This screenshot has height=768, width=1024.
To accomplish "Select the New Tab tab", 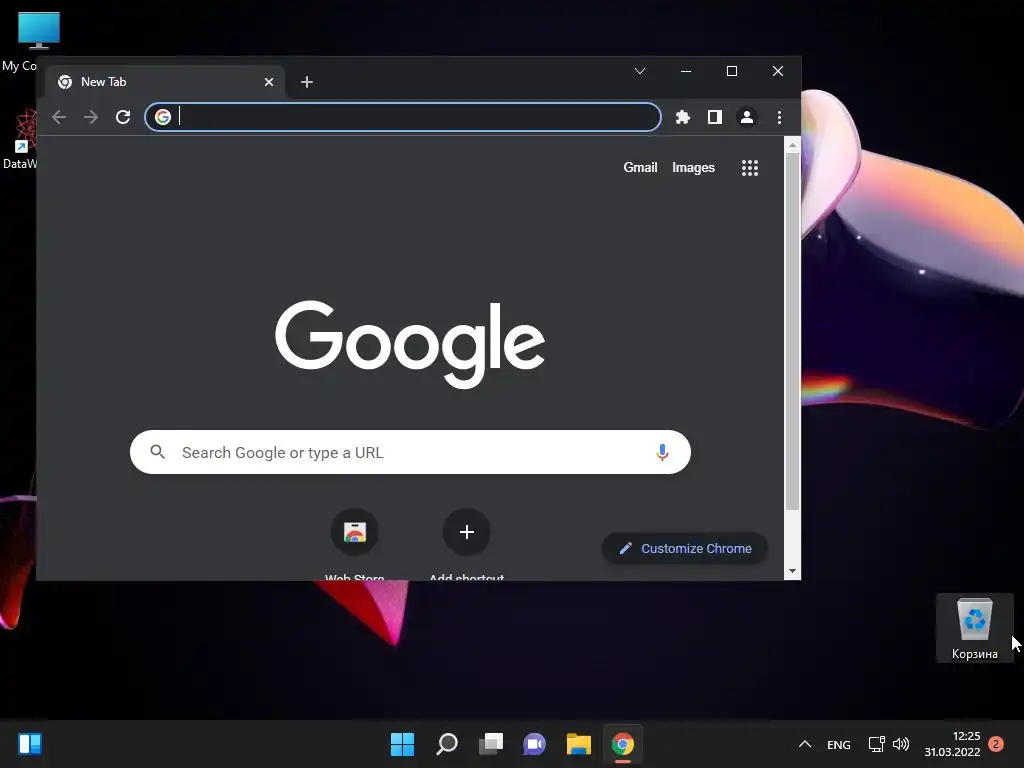I will click(166, 82).
